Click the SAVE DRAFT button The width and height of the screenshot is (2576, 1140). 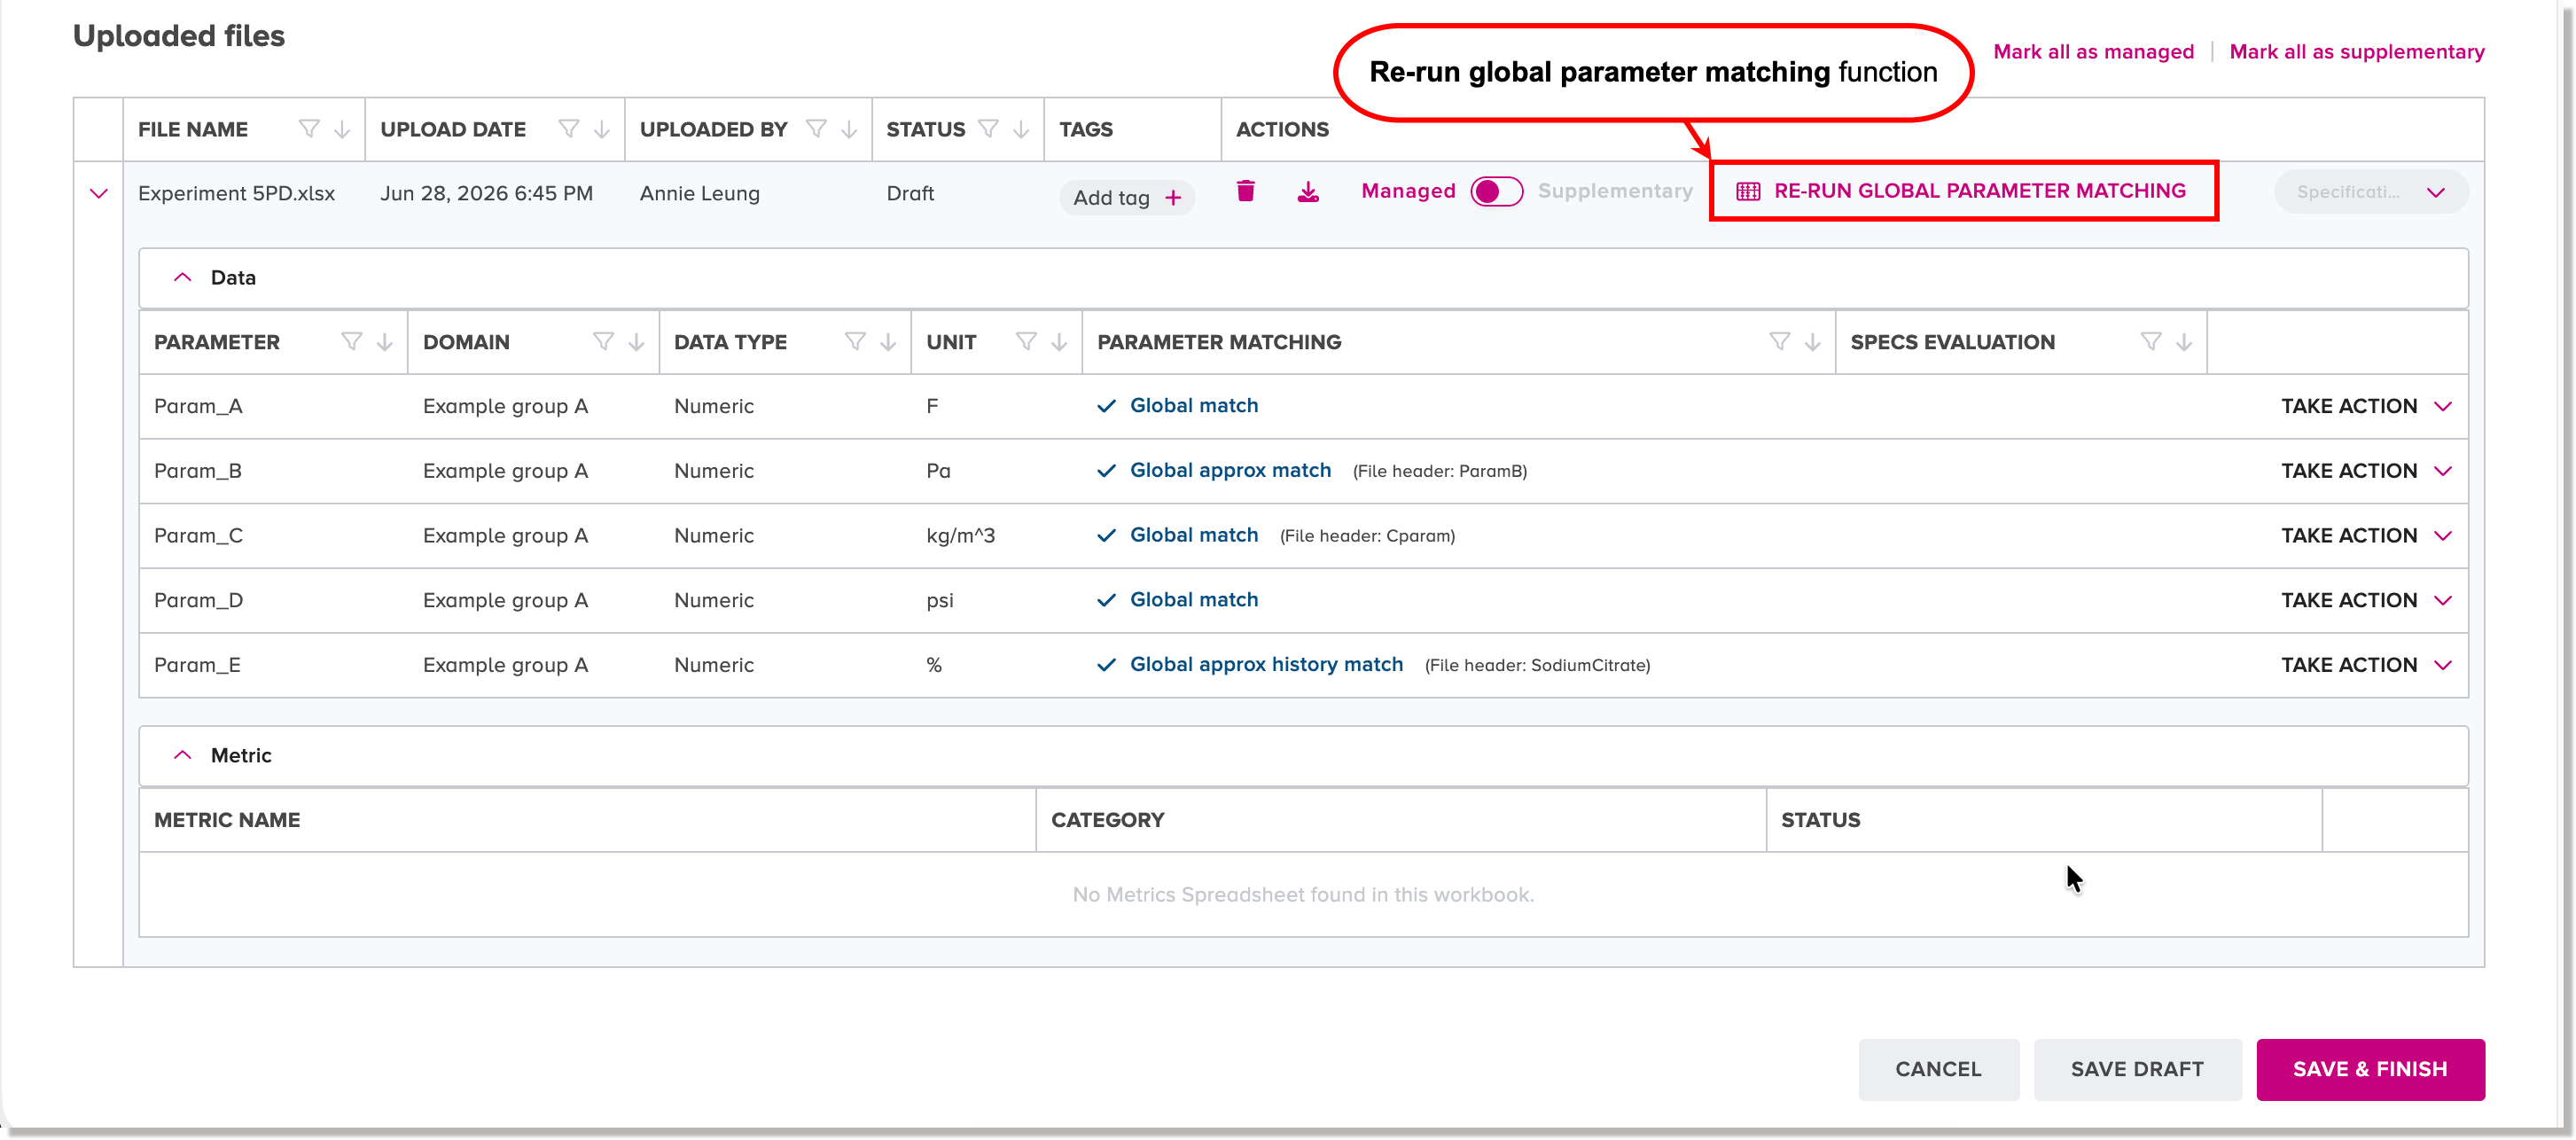tap(2137, 1069)
